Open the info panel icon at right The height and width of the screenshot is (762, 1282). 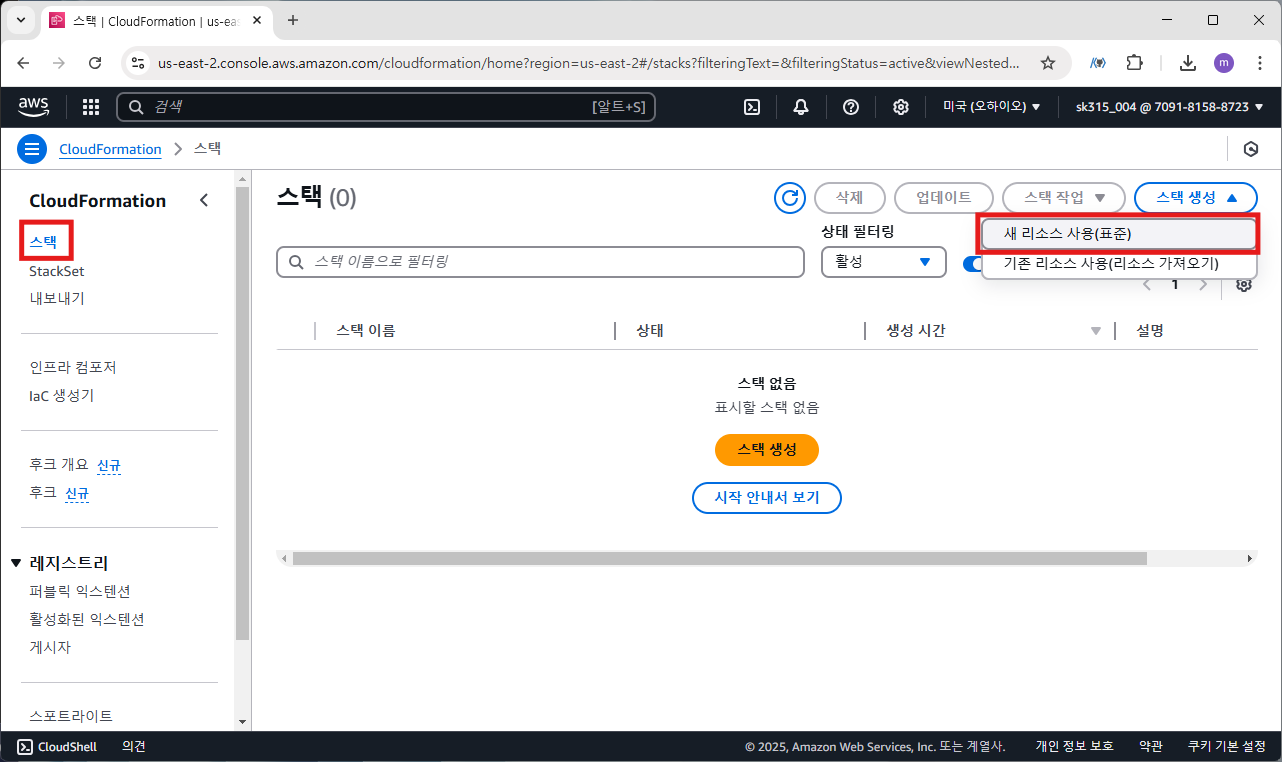1250,149
